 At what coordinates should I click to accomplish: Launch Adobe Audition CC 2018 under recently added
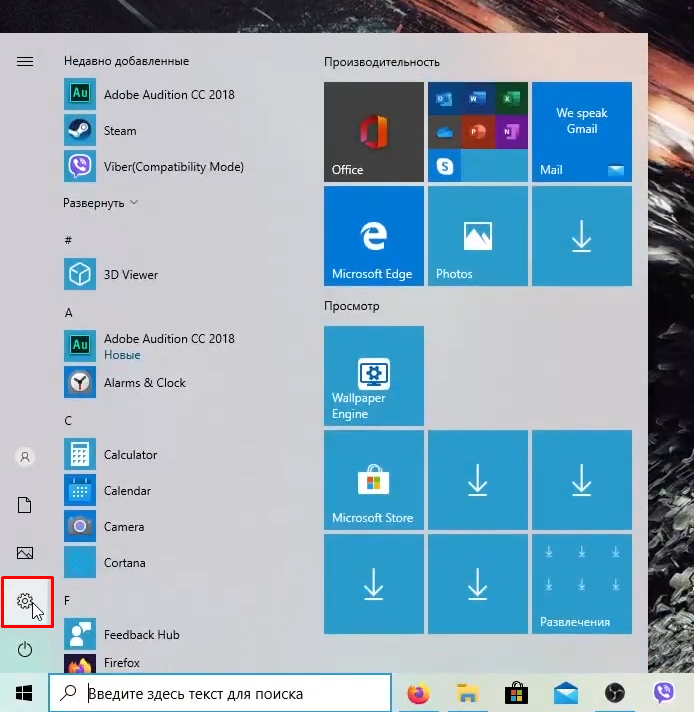[149, 94]
